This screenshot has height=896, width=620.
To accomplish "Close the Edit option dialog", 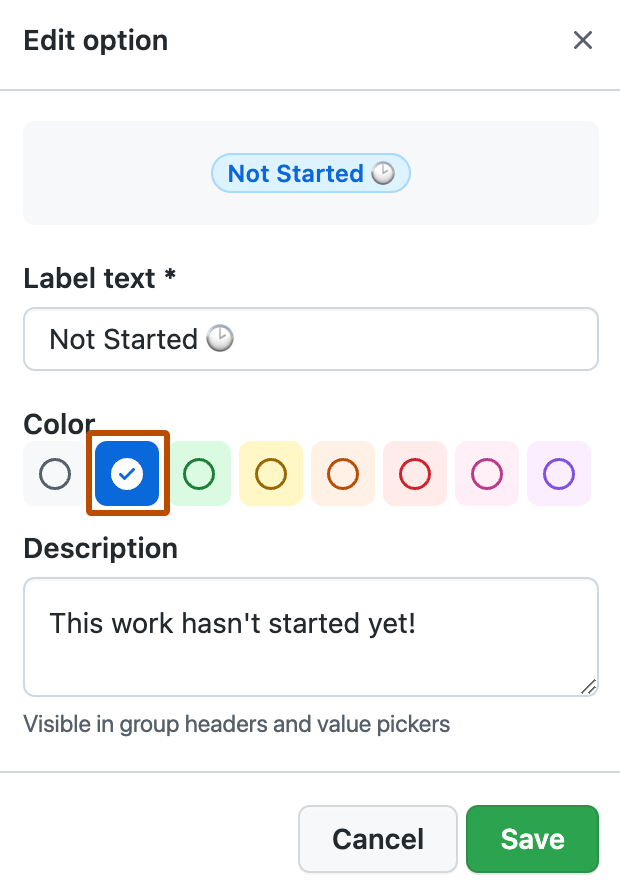I will point(583,40).
